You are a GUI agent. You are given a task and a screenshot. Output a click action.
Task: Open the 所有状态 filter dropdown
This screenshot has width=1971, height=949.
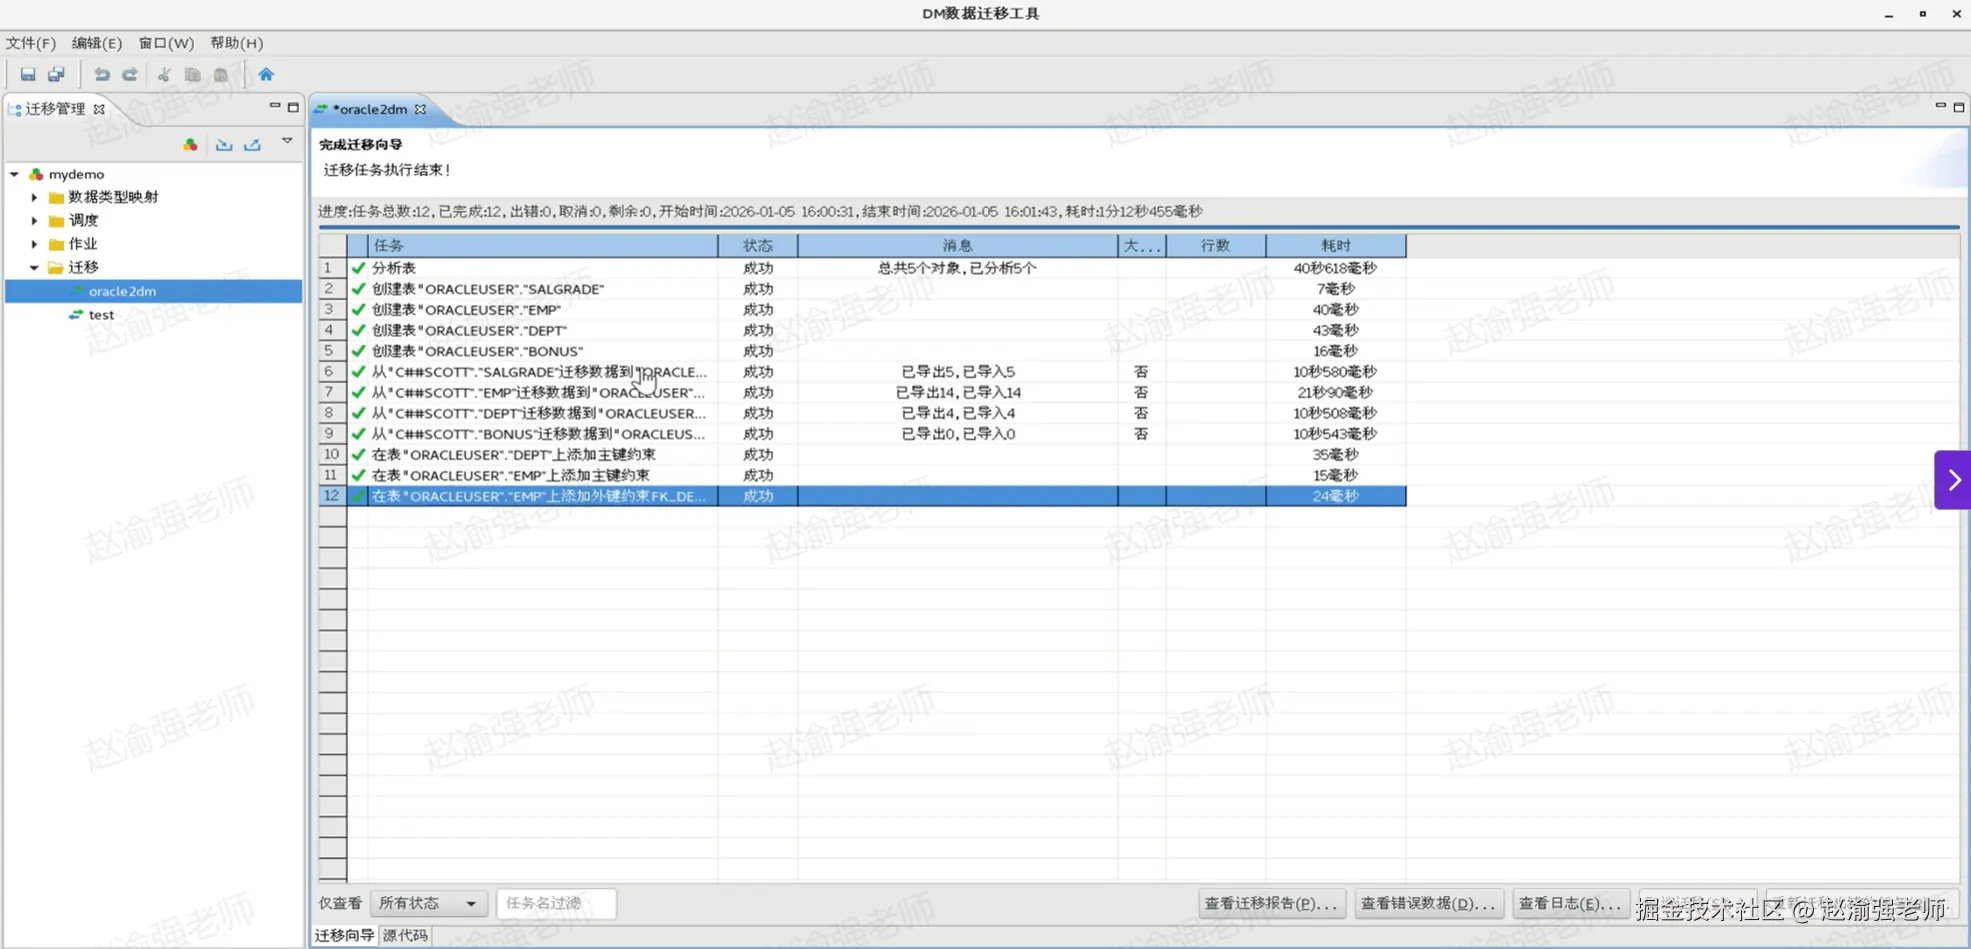click(x=429, y=903)
